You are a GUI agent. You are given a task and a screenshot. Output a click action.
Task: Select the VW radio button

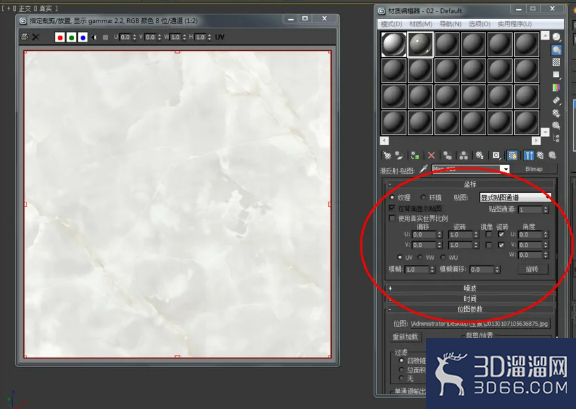tap(420, 257)
